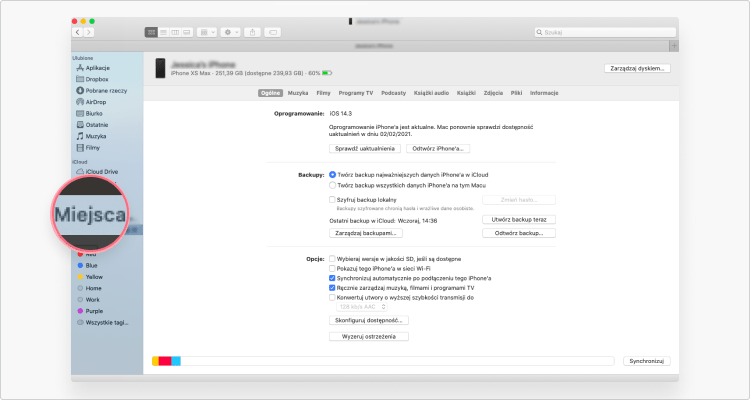Switch to the Ogólne tab
Screen dimensions: 750x400
point(270,93)
